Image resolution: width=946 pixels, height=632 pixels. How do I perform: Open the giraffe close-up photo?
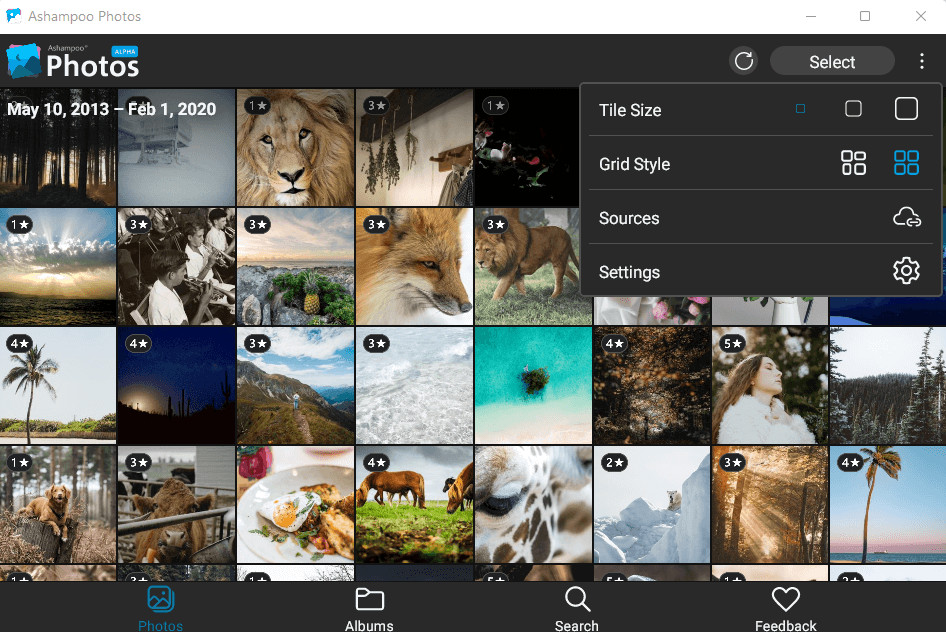tap(533, 504)
